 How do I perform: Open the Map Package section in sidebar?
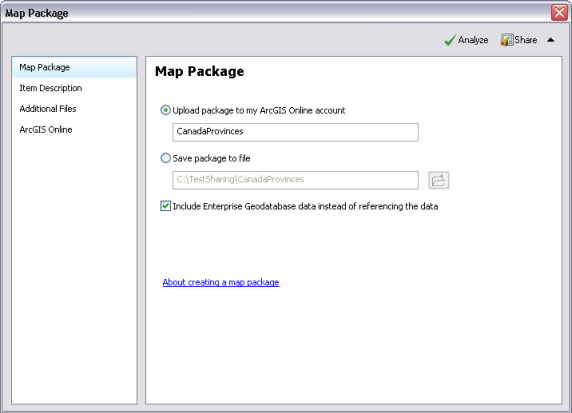pyautogui.click(x=74, y=67)
